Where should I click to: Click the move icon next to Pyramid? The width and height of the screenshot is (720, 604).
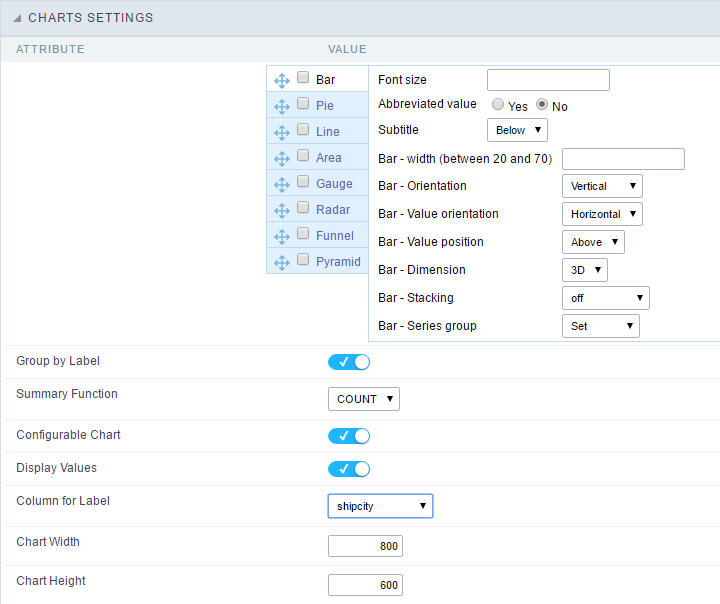(282, 262)
